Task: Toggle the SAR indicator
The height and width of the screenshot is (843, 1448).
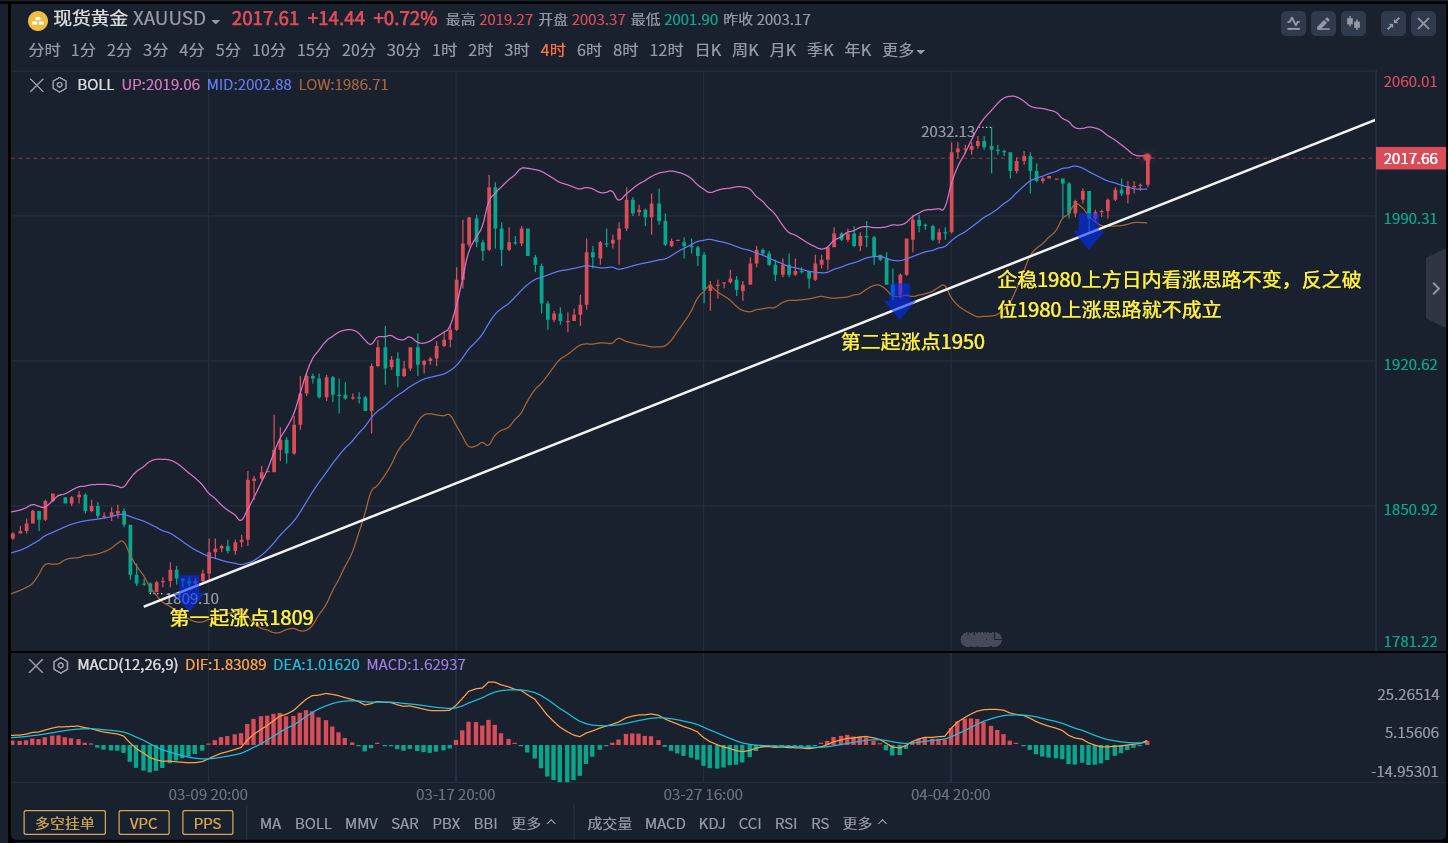Action: [x=405, y=823]
